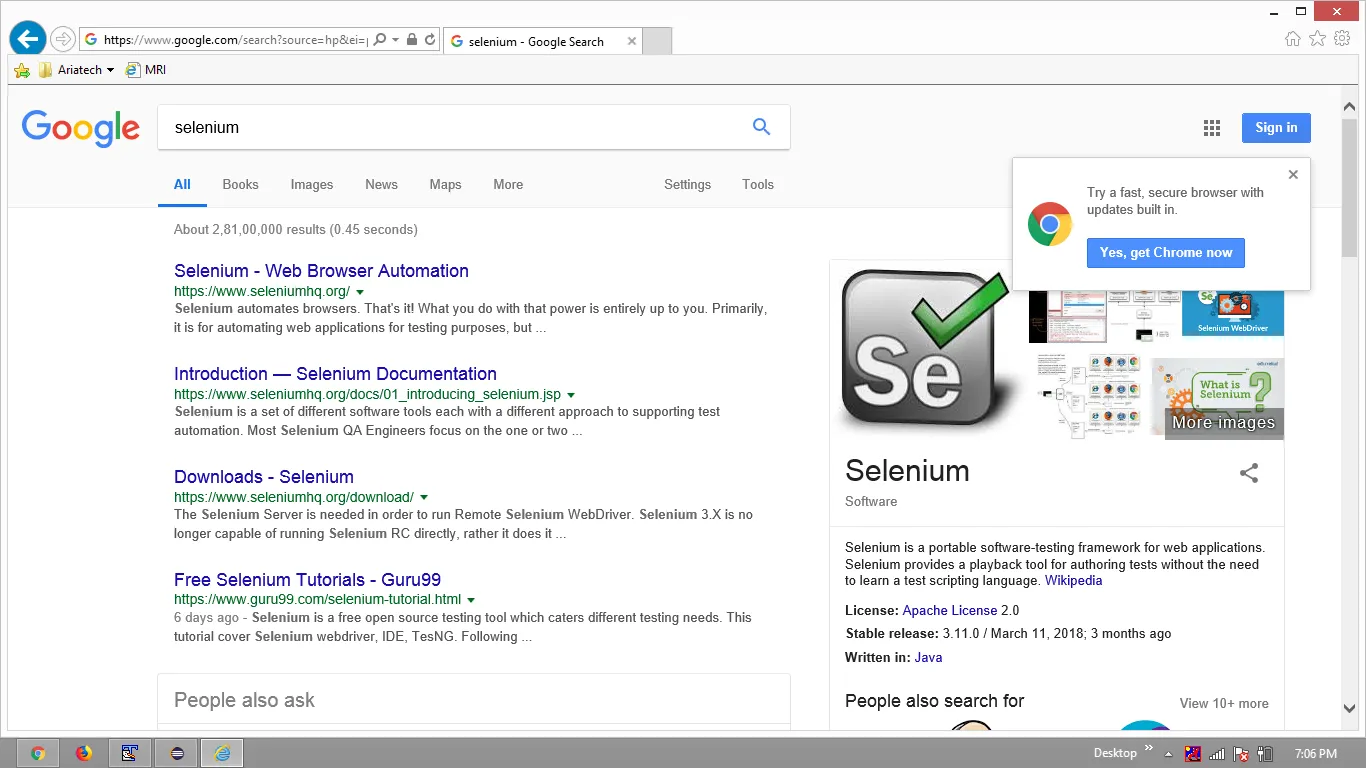The width and height of the screenshot is (1366, 768).
Task: Close the 'selenium - Google Search' tab
Action: point(632,41)
